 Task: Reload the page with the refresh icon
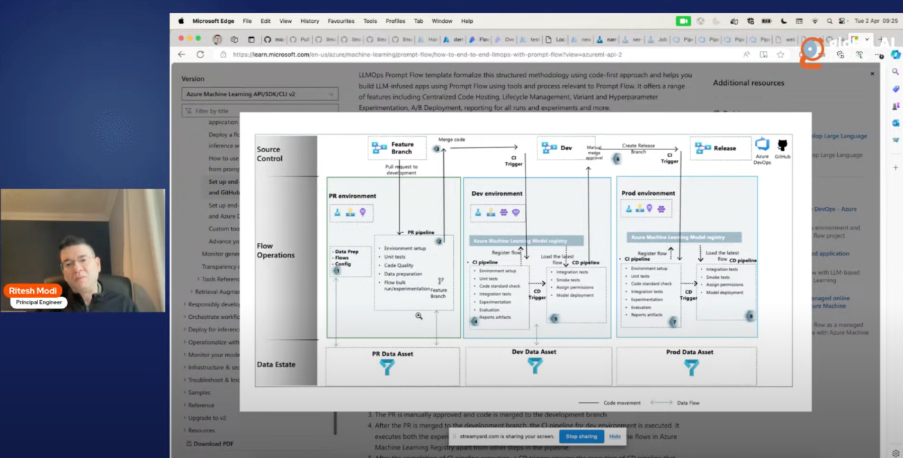click(x=211, y=54)
